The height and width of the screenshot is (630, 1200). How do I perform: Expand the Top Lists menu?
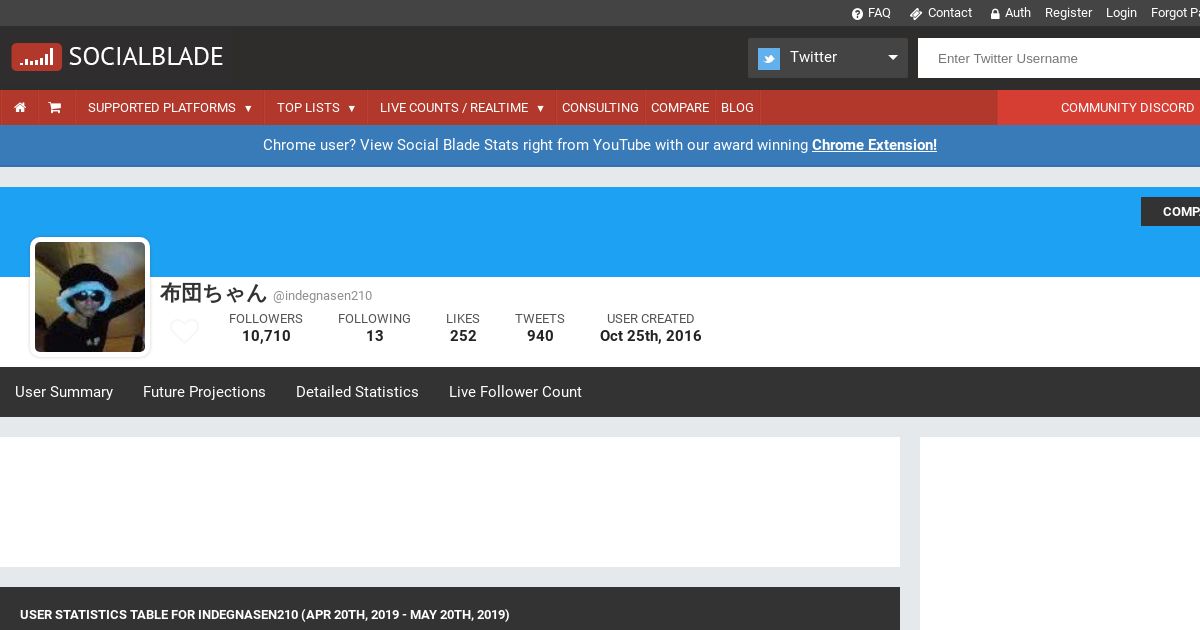(x=316, y=107)
